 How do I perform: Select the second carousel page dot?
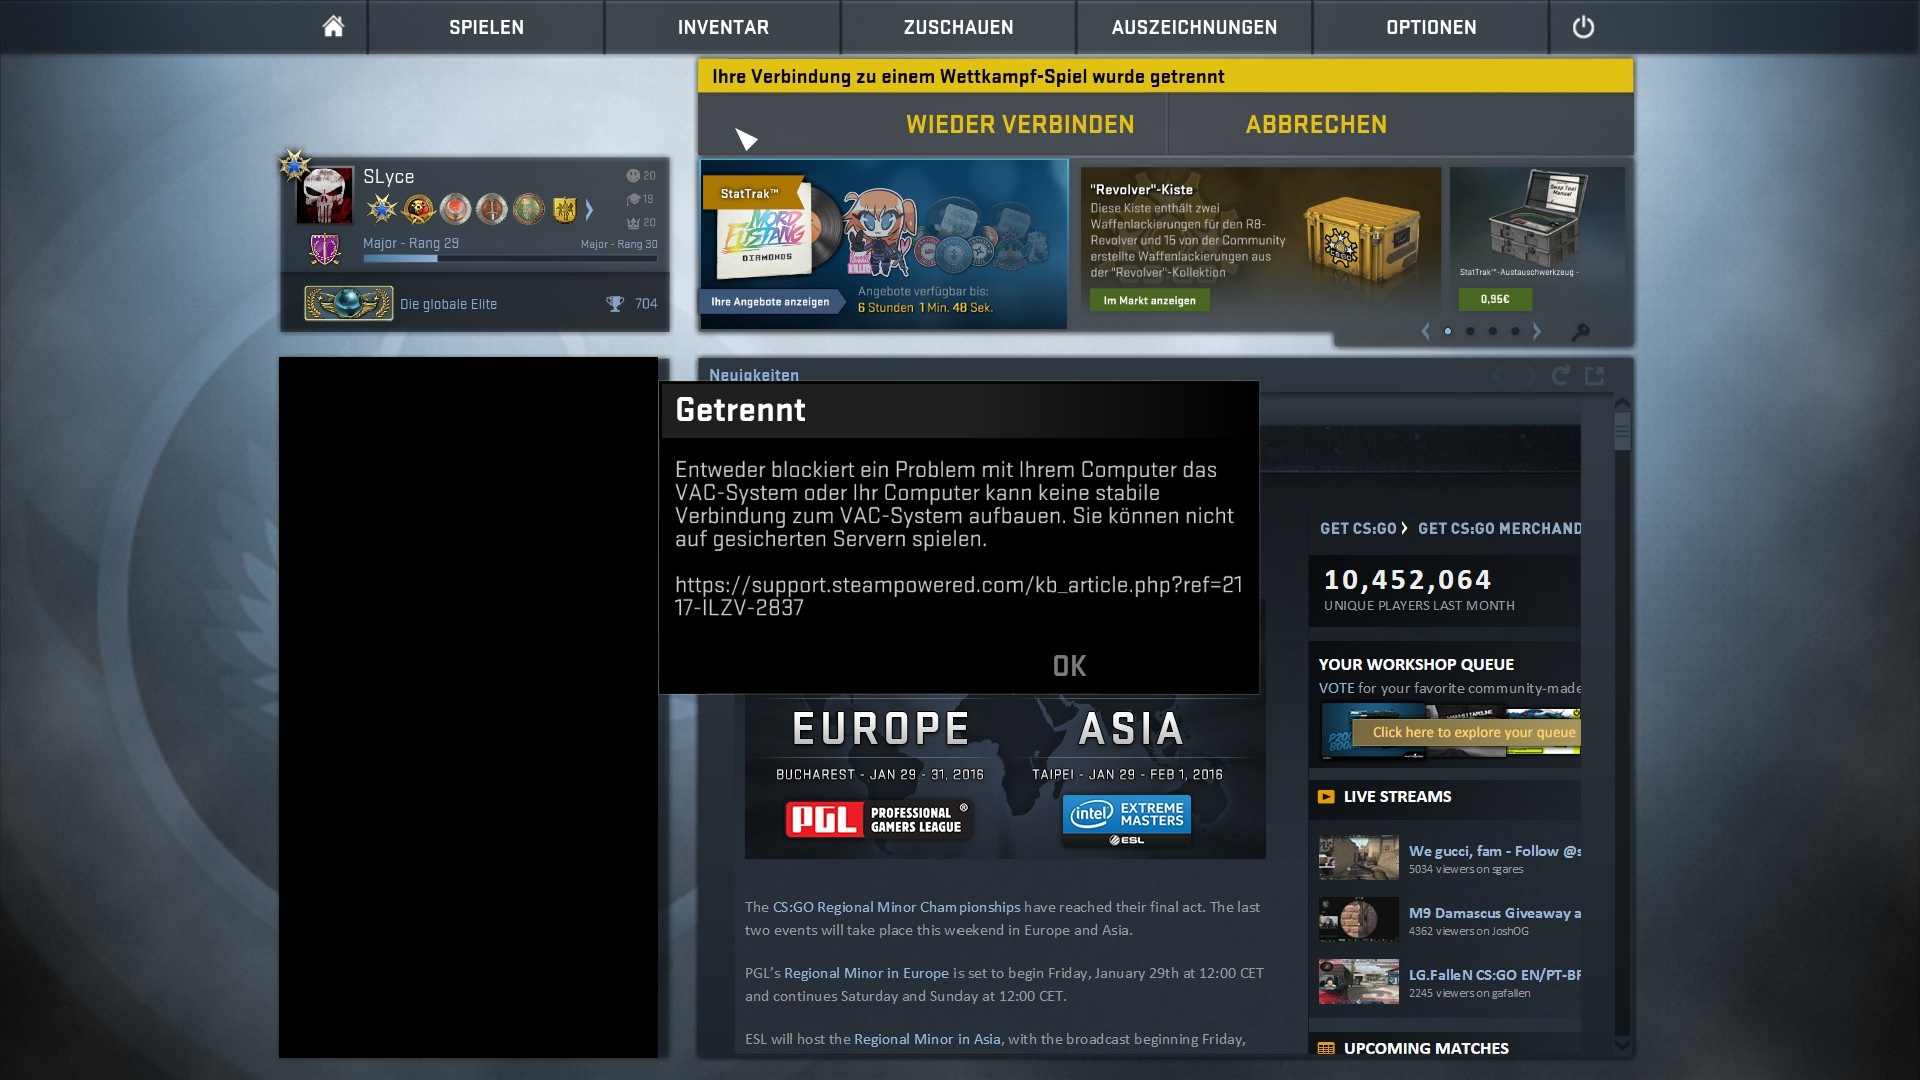click(x=1470, y=331)
